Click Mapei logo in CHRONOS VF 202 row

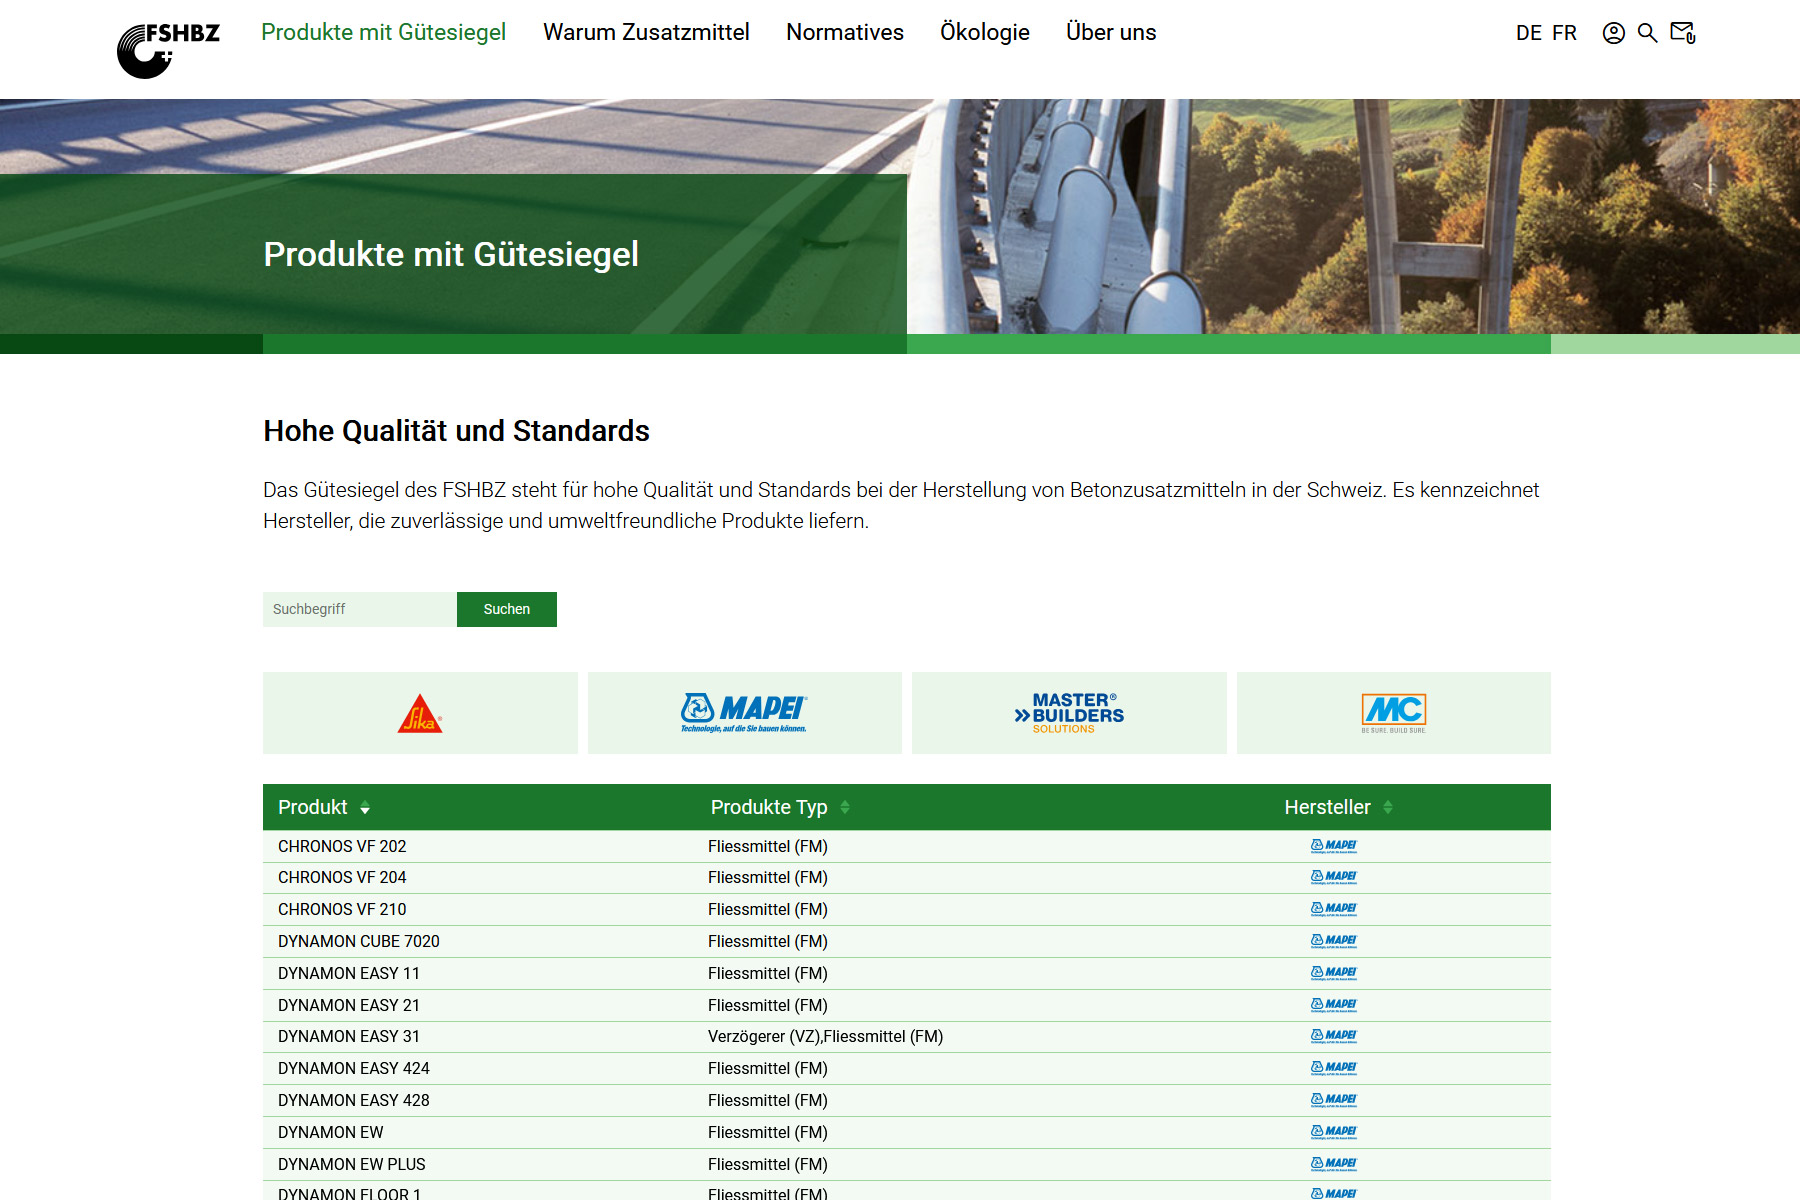point(1333,846)
